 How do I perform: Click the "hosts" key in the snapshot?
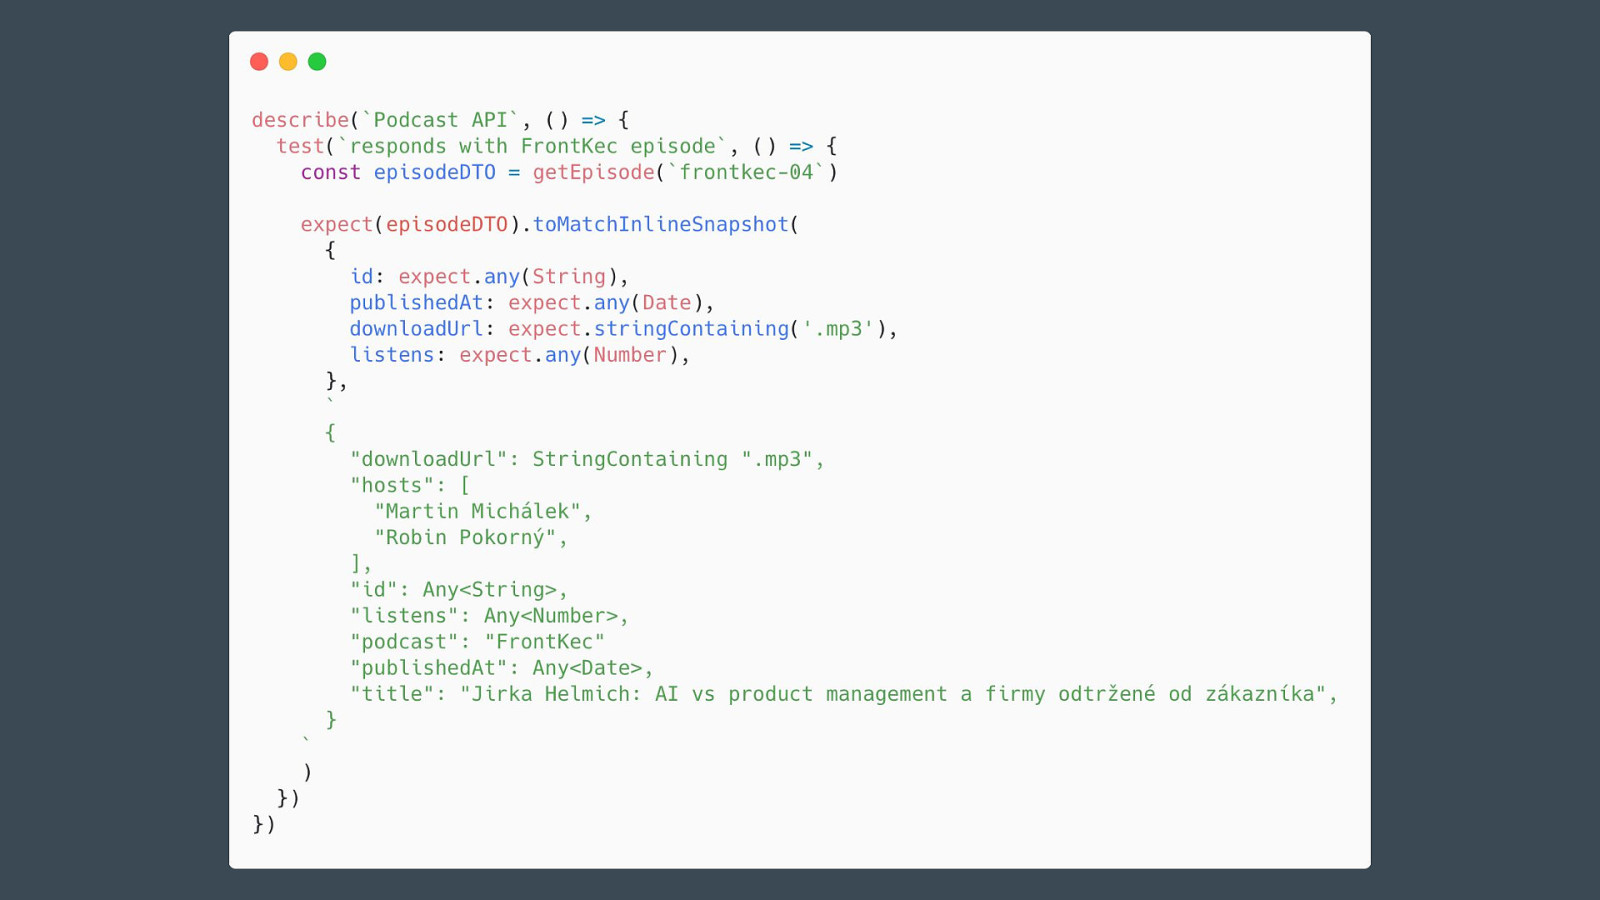pos(391,485)
